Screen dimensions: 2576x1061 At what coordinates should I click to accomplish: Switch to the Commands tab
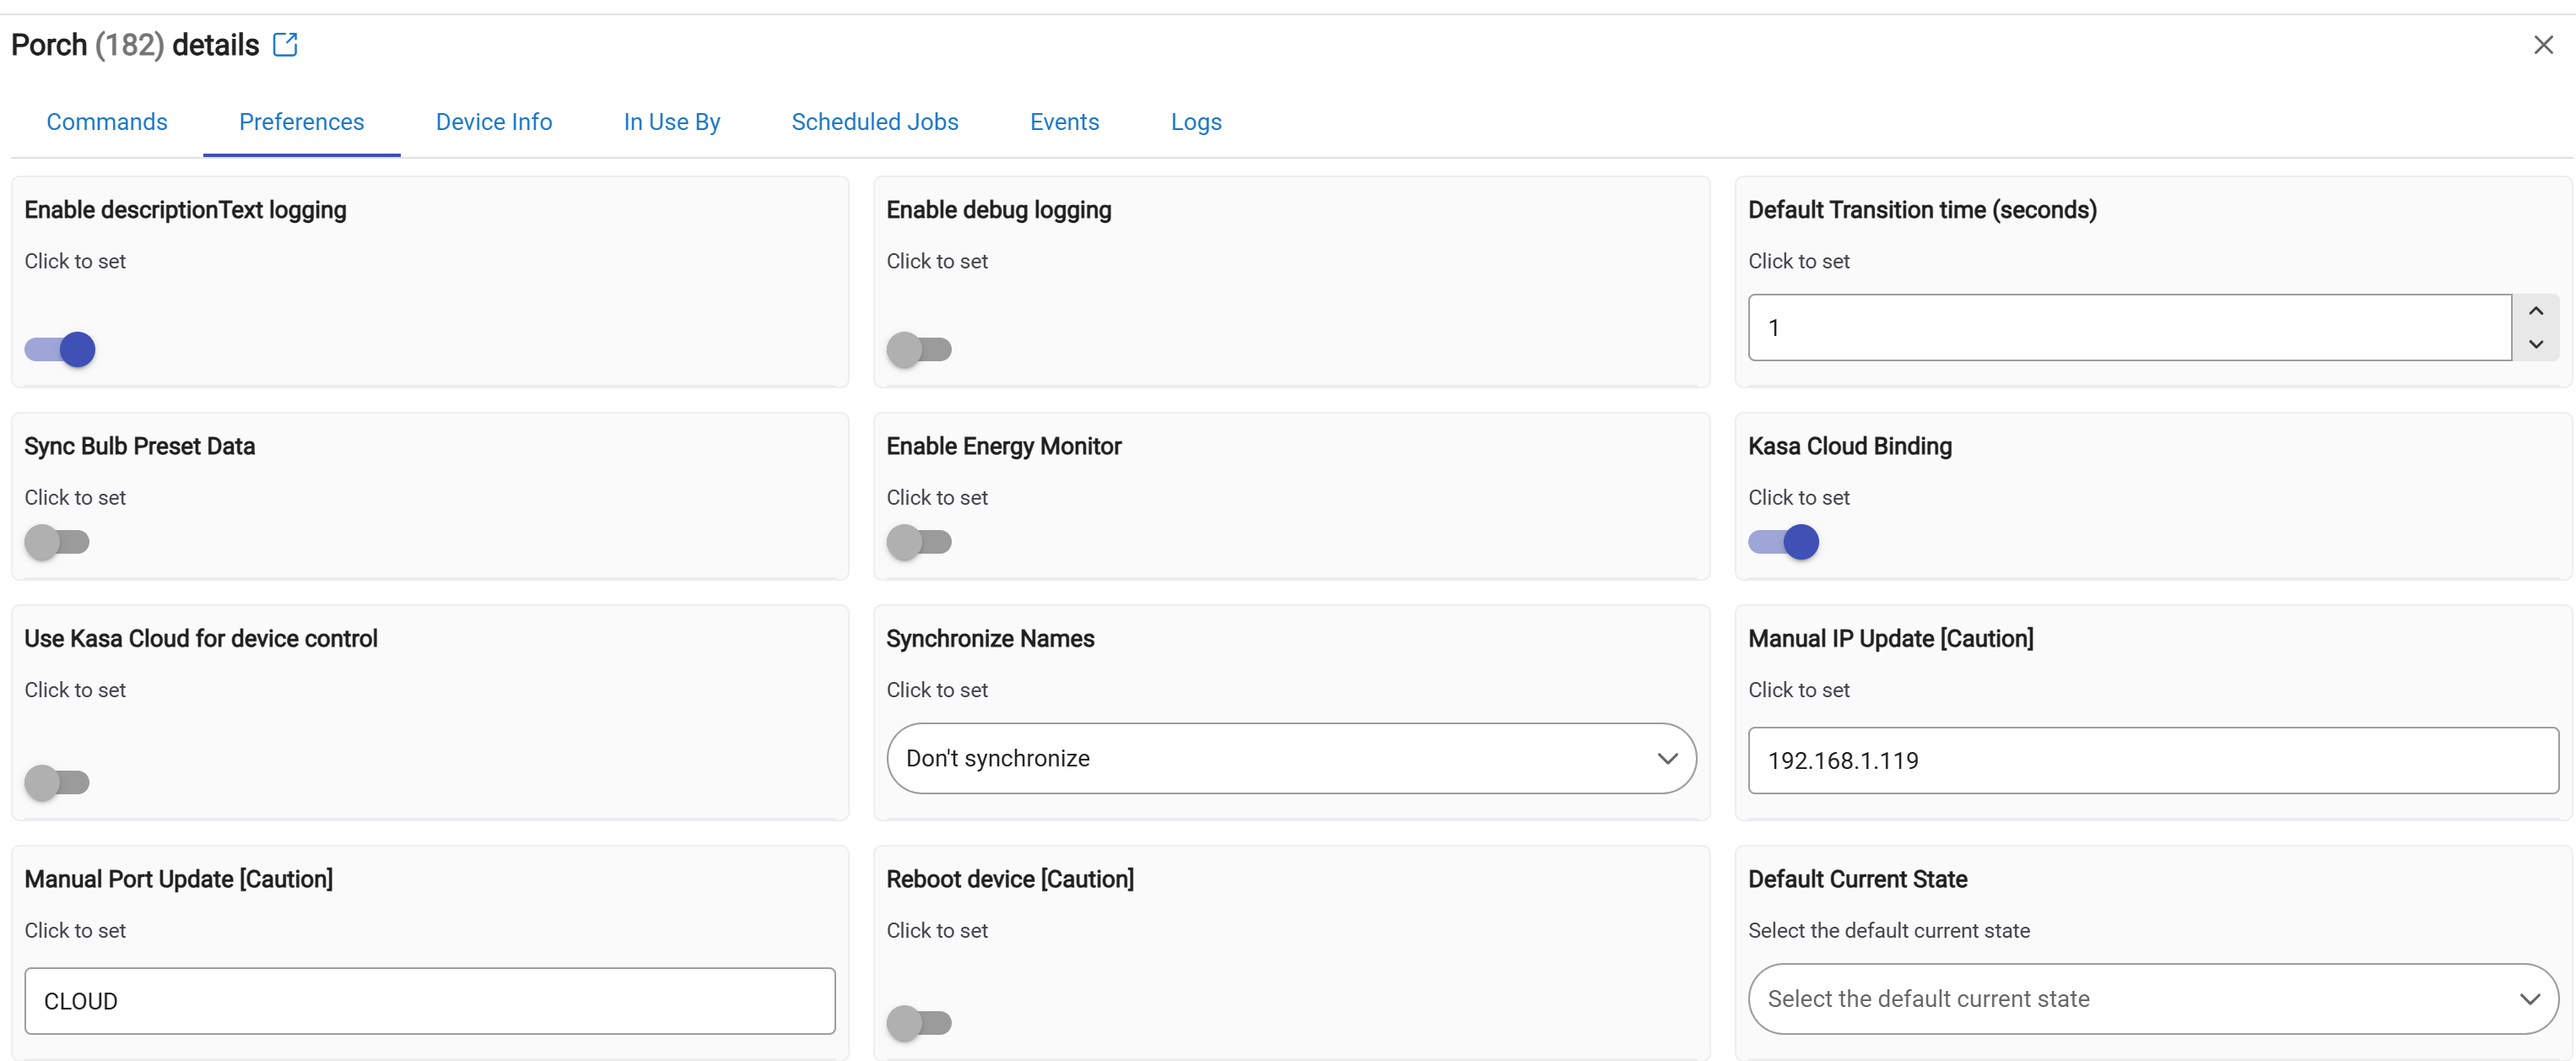tap(107, 122)
